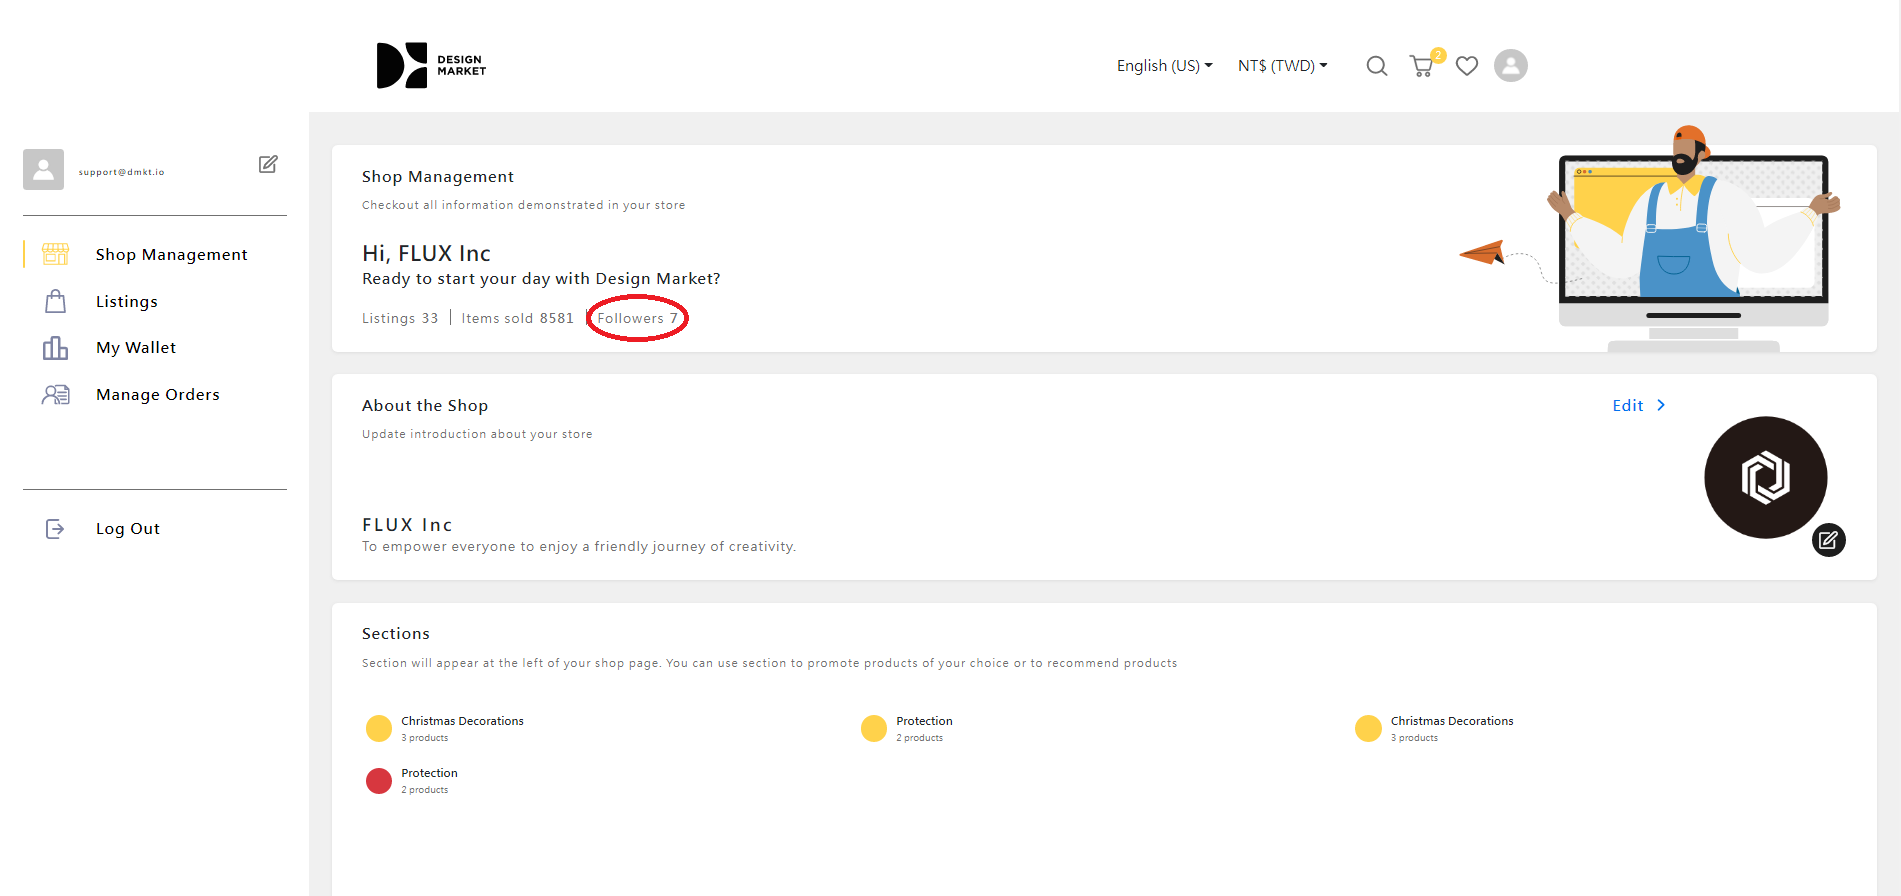Viewport: 1901px width, 896px height.
Task: Open the shopping cart
Action: (1421, 66)
